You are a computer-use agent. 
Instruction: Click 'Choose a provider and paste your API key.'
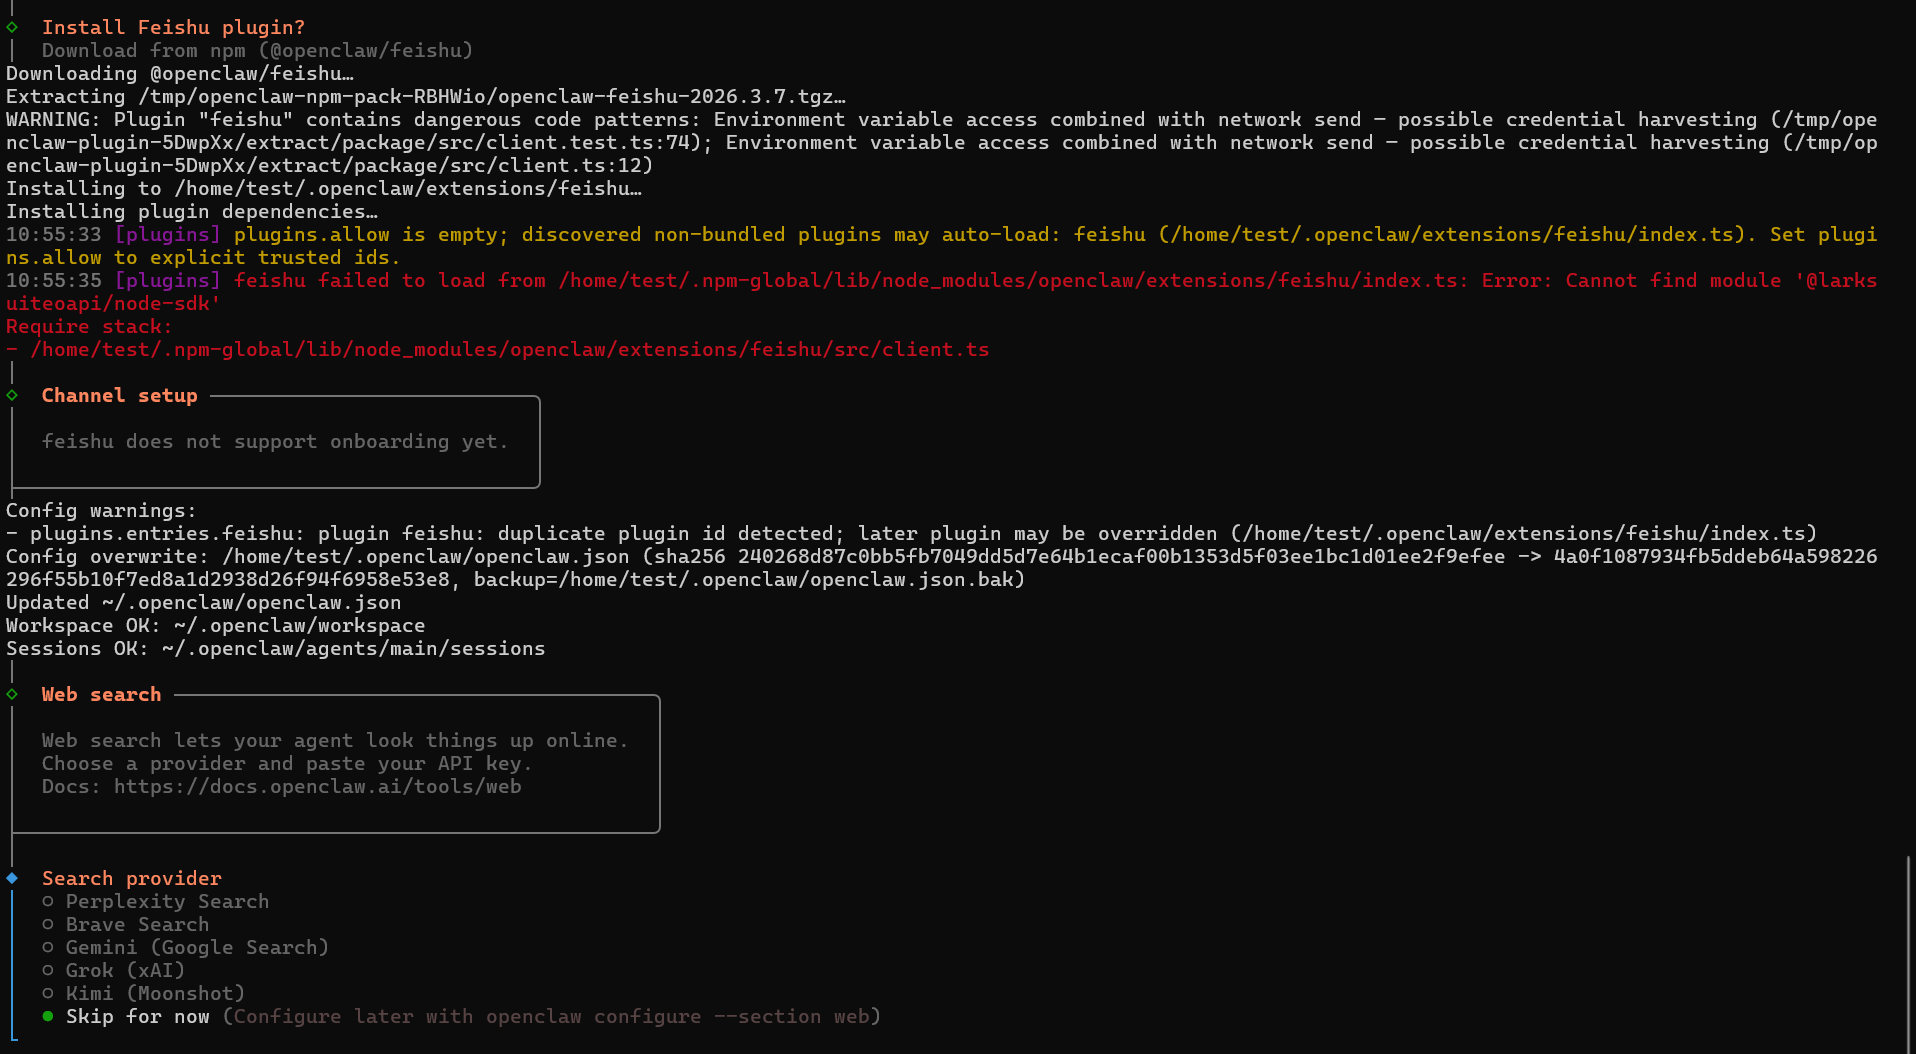tap(287, 763)
